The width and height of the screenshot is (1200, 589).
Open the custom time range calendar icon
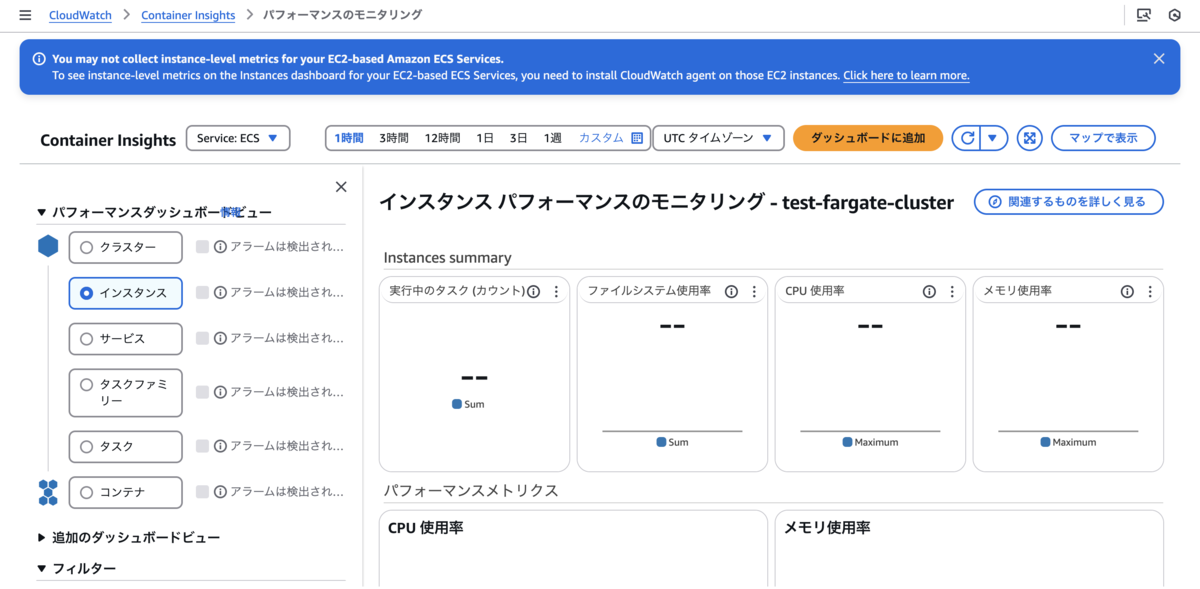[637, 138]
